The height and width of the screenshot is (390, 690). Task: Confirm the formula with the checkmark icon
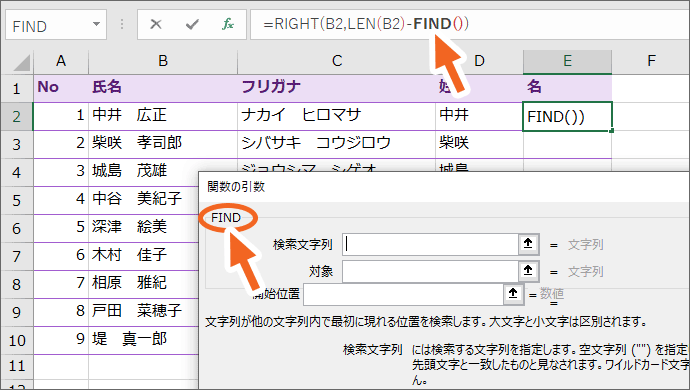click(192, 24)
